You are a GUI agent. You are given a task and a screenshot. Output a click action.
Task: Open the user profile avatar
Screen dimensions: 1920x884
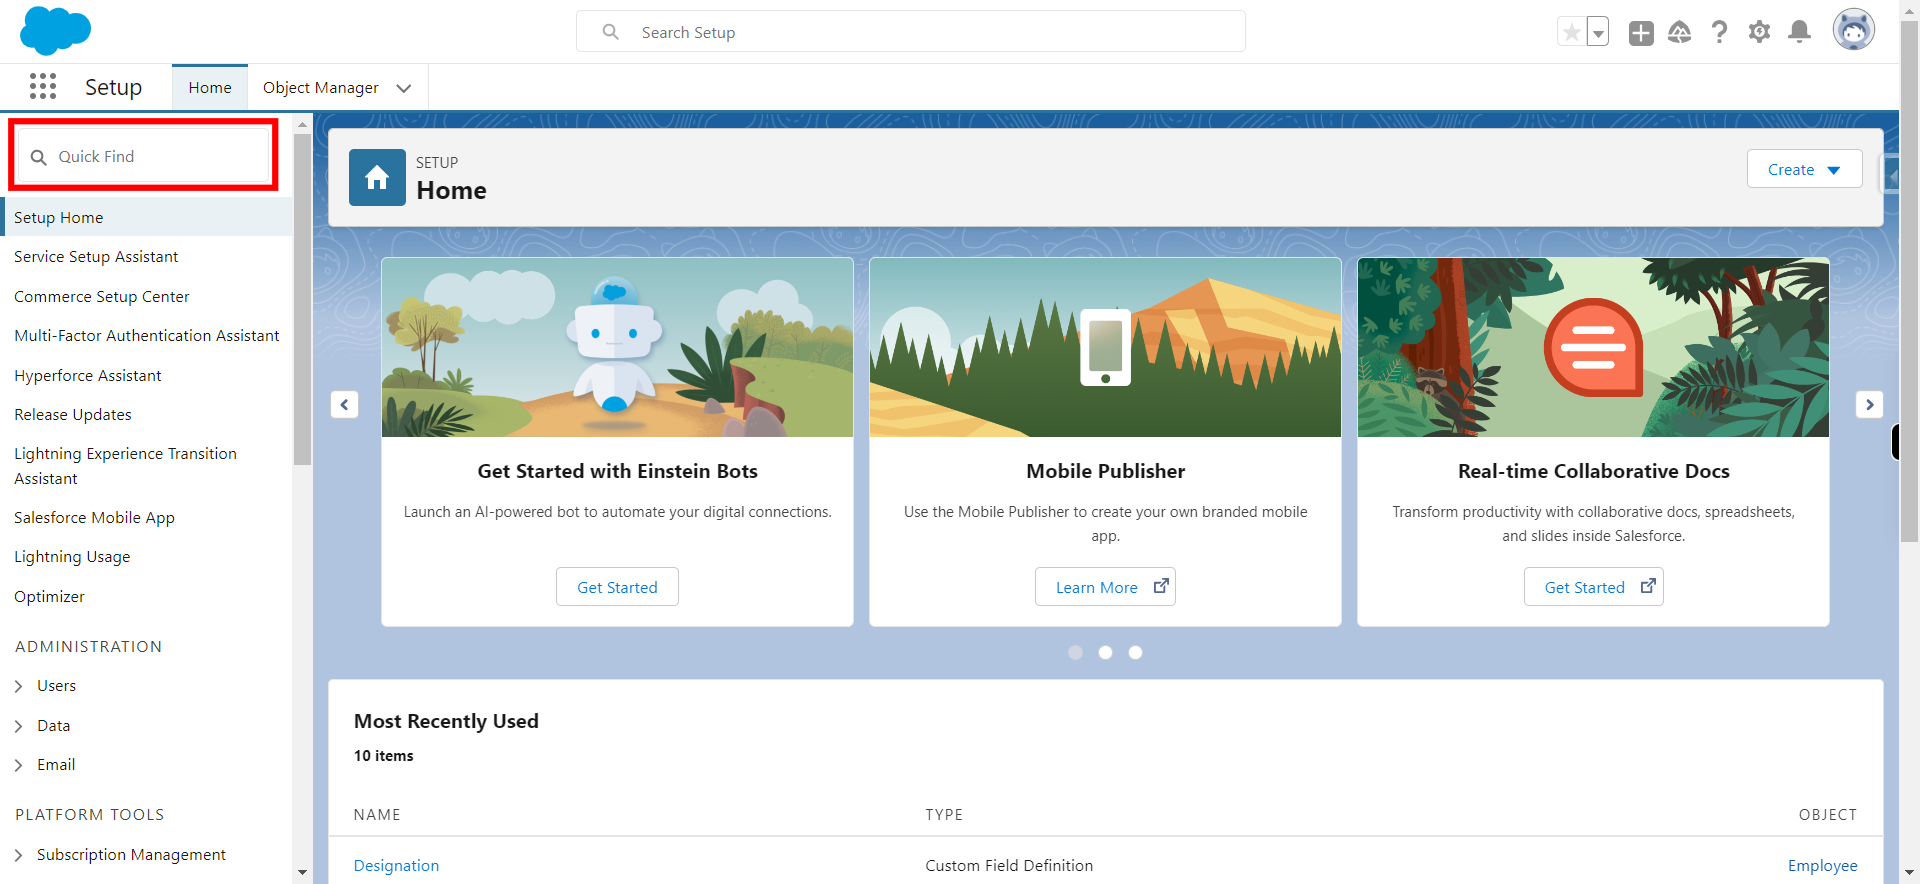pos(1853,30)
